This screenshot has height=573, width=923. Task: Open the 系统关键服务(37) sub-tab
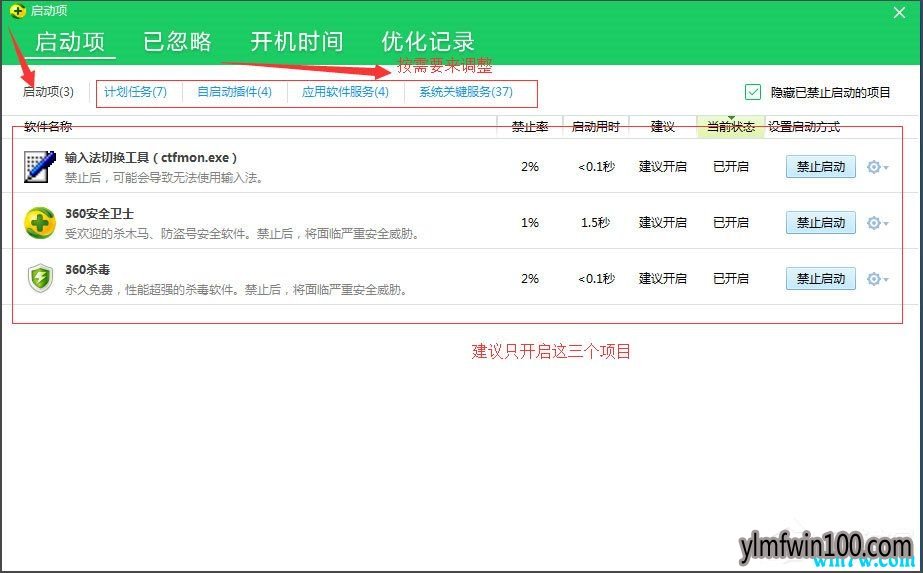tap(465, 92)
